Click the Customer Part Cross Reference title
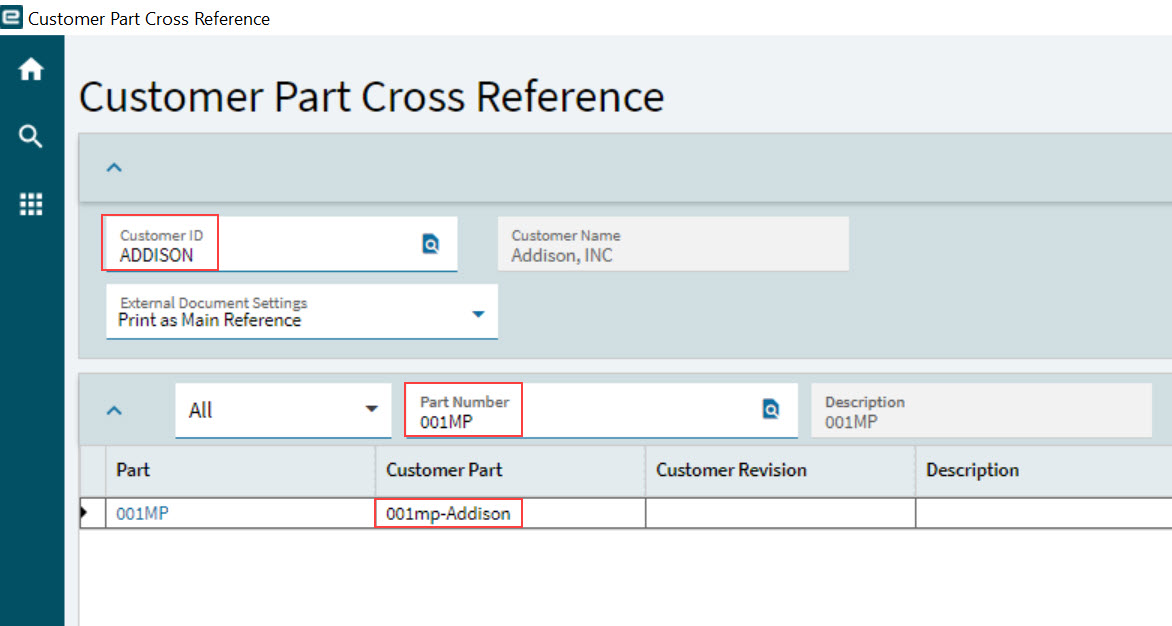Image resolution: width=1172 pixels, height=626 pixels. 371,96
